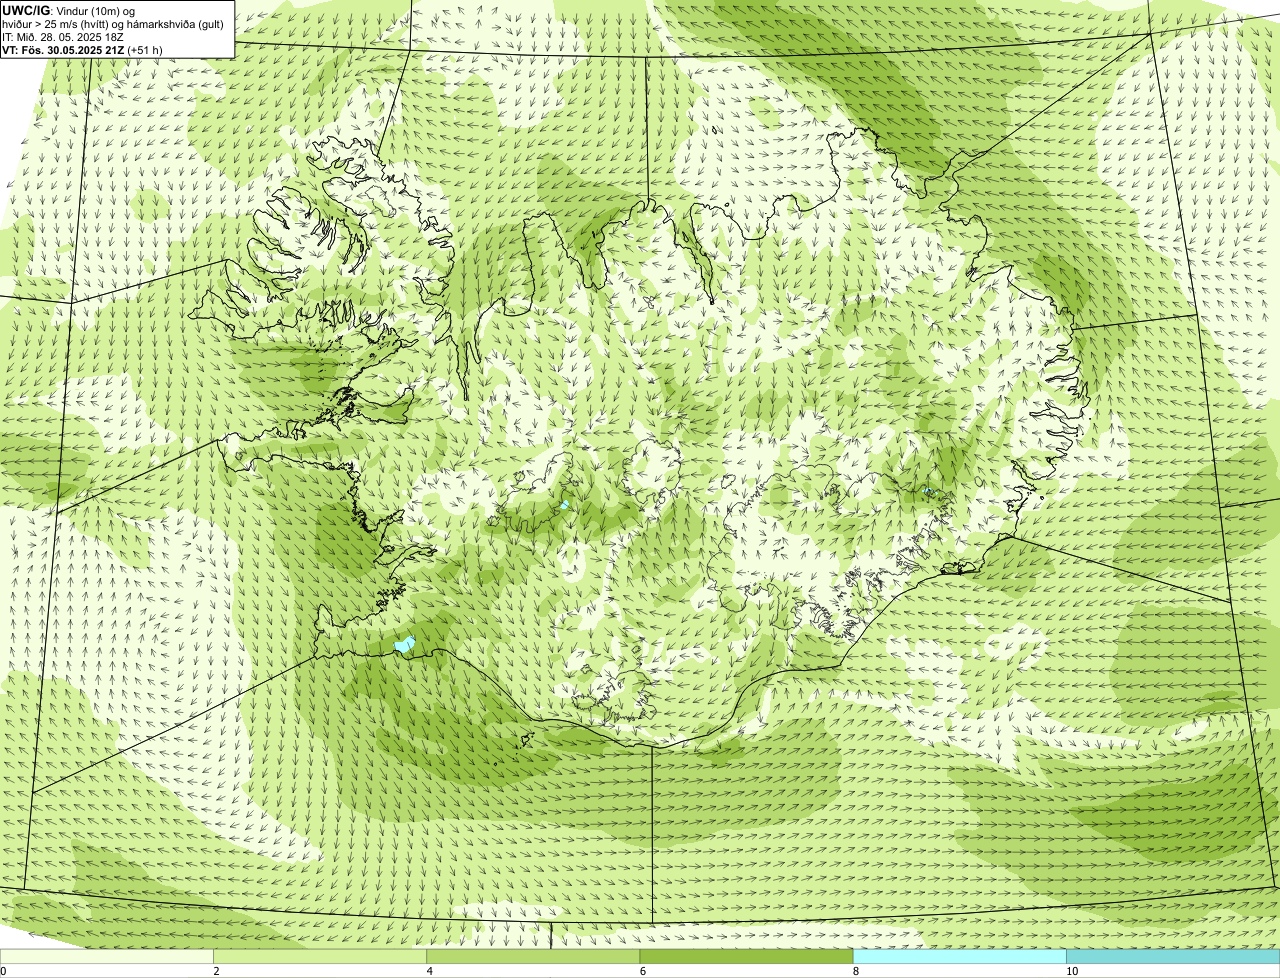Click the '6' tick label on the color scale
The width and height of the screenshot is (1280, 978).
click(x=642, y=971)
